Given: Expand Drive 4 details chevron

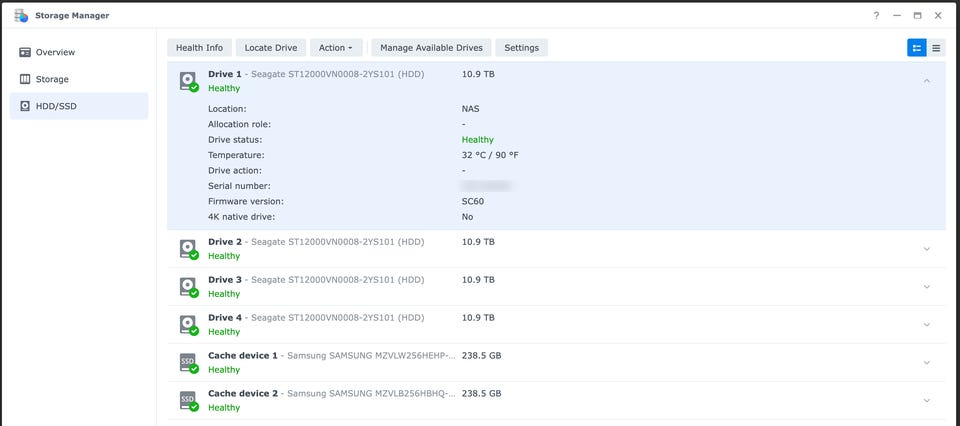Looking at the screenshot, I should pos(927,325).
